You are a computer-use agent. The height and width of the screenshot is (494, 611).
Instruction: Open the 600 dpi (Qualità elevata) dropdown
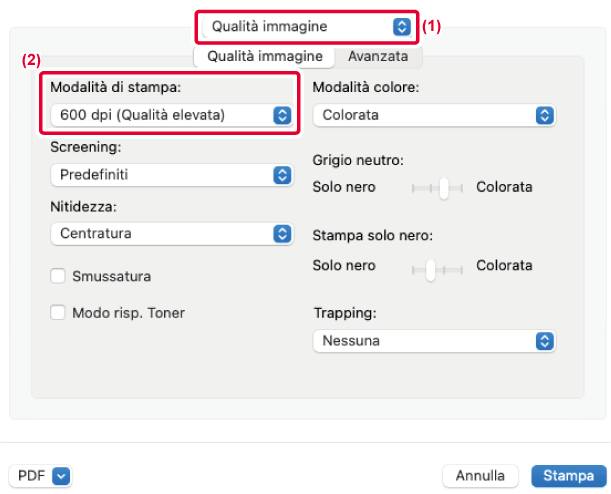point(171,115)
